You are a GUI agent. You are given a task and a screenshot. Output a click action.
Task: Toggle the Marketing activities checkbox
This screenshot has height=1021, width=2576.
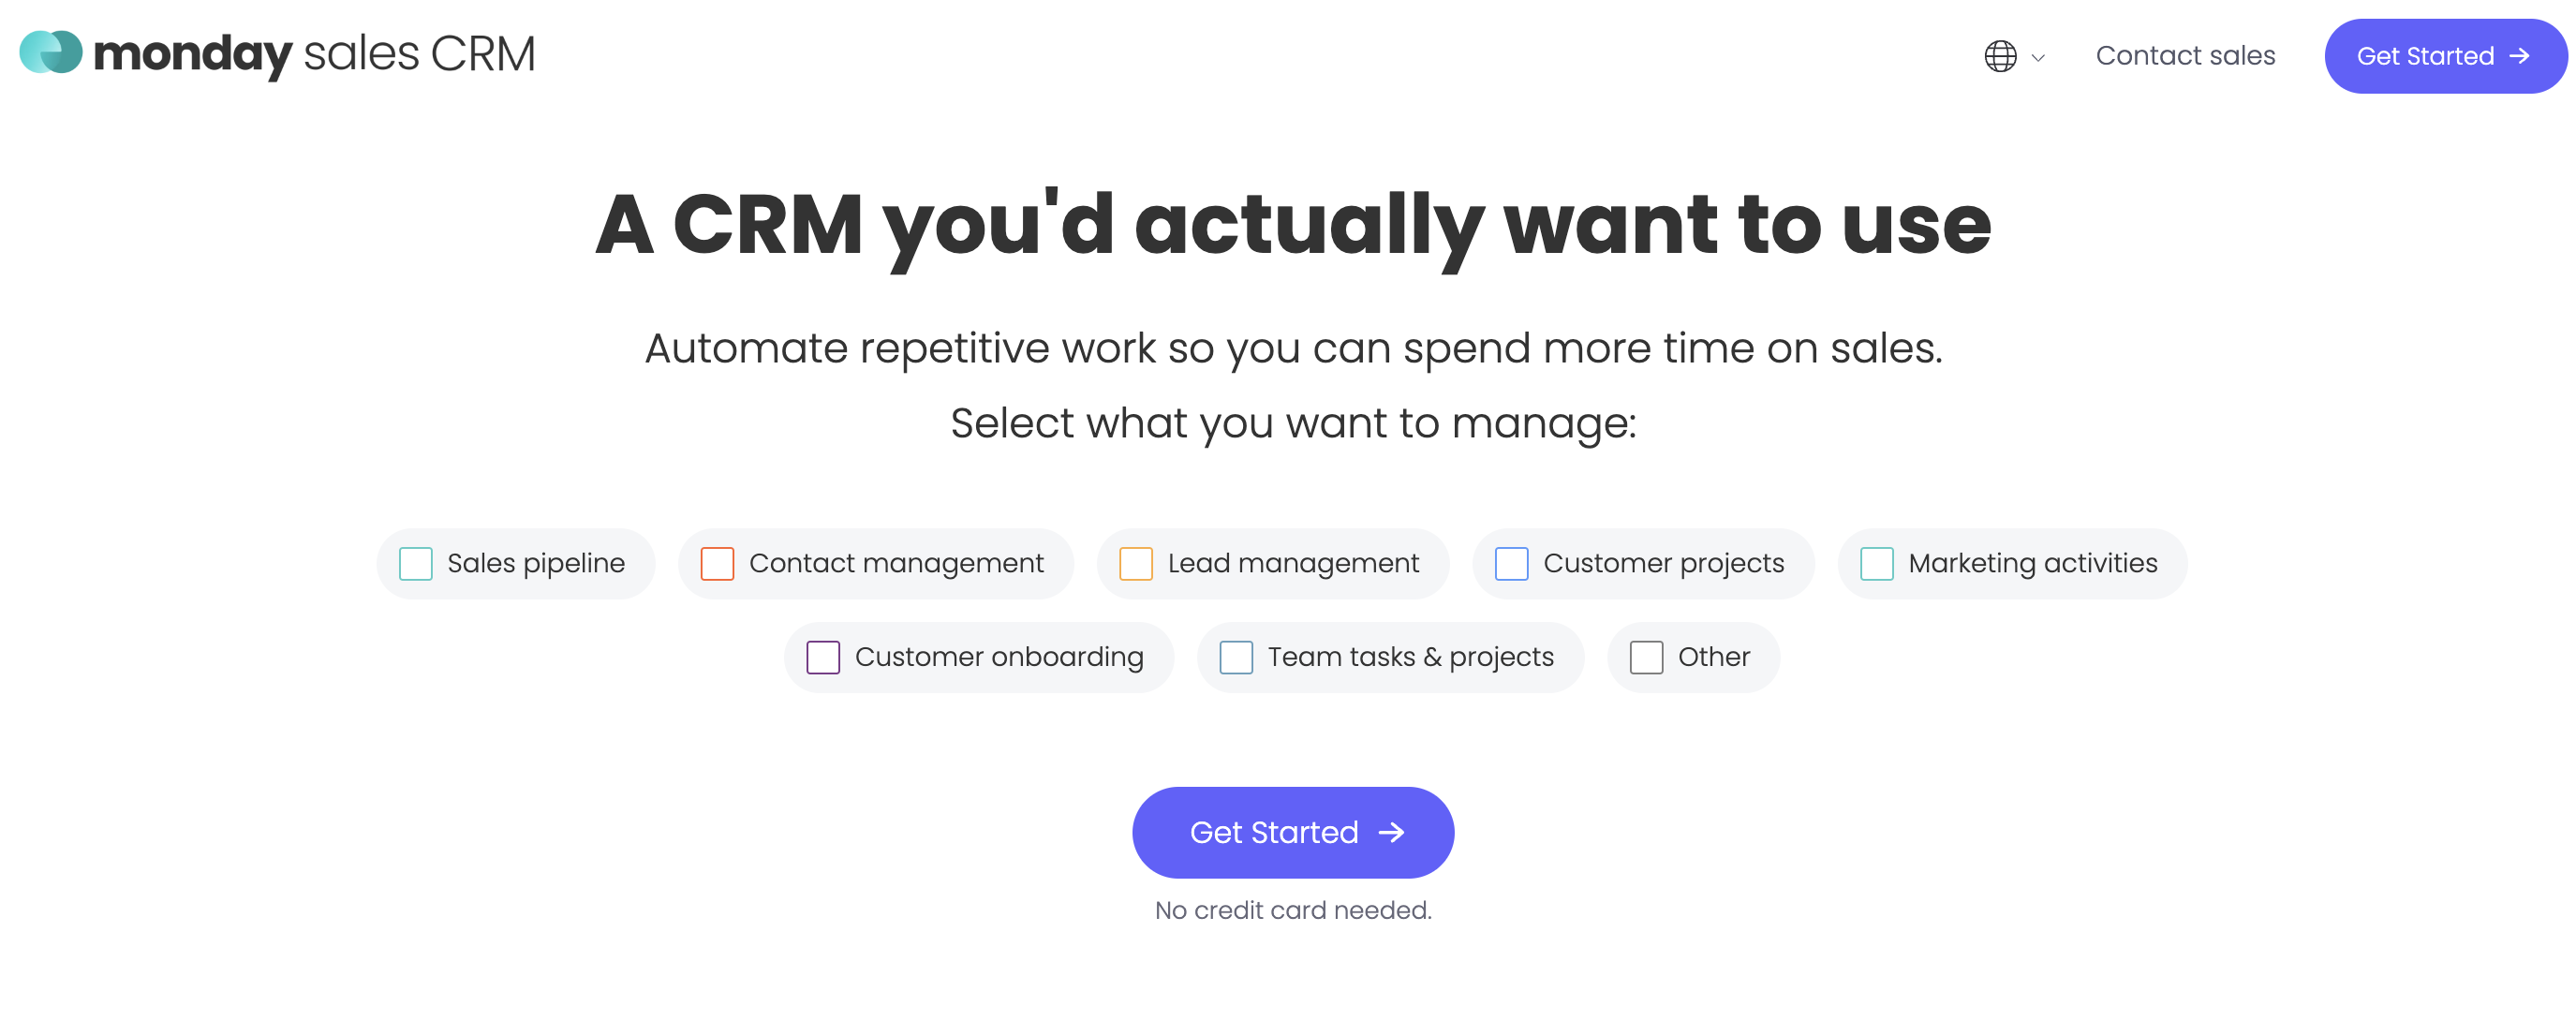pos(1876,564)
